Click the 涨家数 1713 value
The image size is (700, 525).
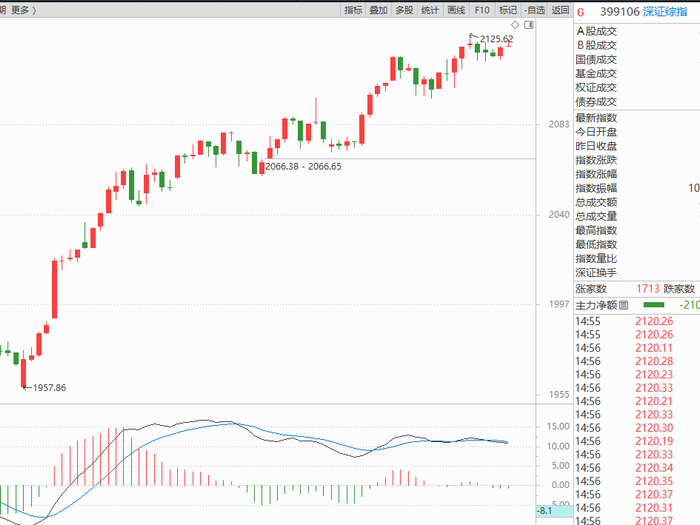point(648,289)
